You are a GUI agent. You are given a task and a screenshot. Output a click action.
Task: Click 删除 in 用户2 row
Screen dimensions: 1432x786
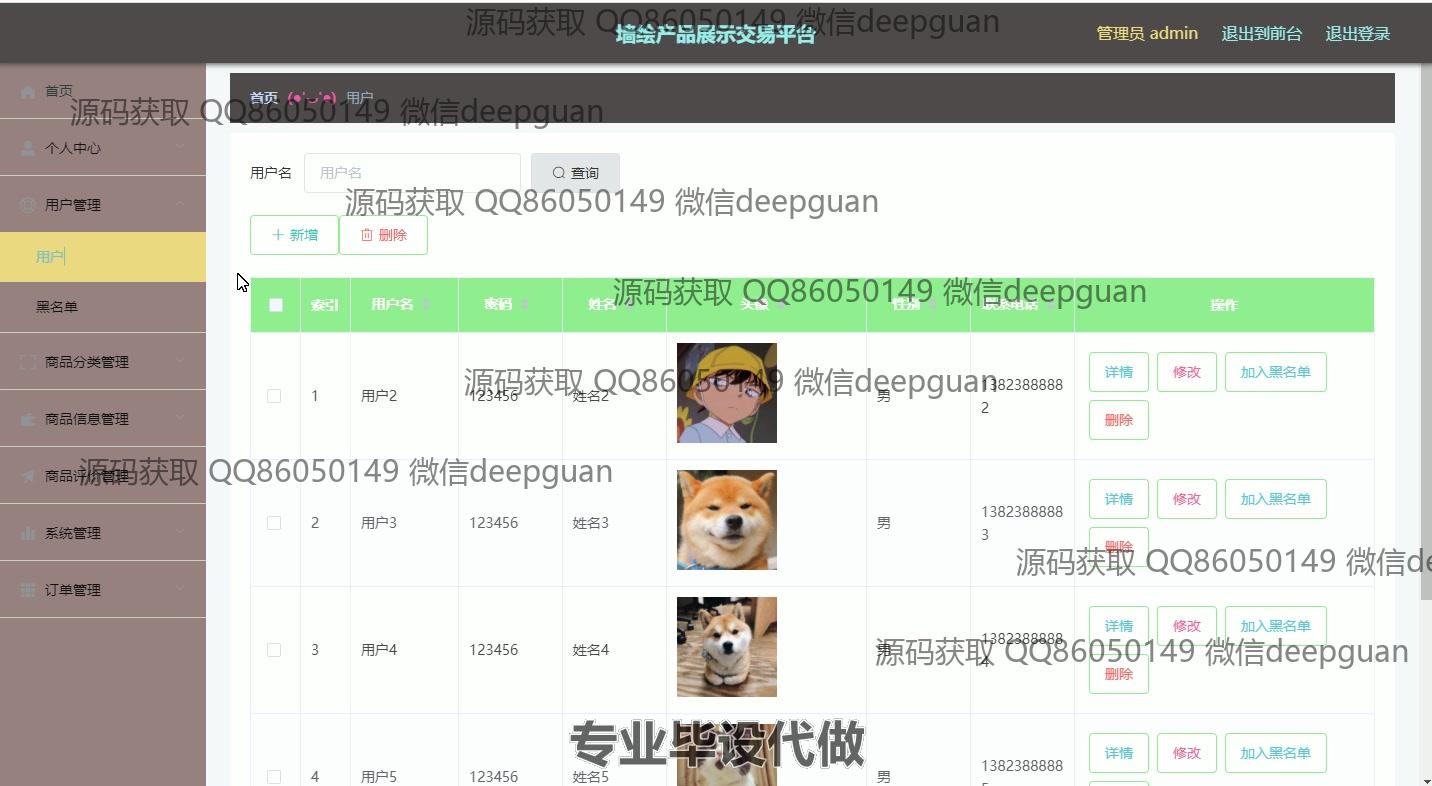(1119, 420)
